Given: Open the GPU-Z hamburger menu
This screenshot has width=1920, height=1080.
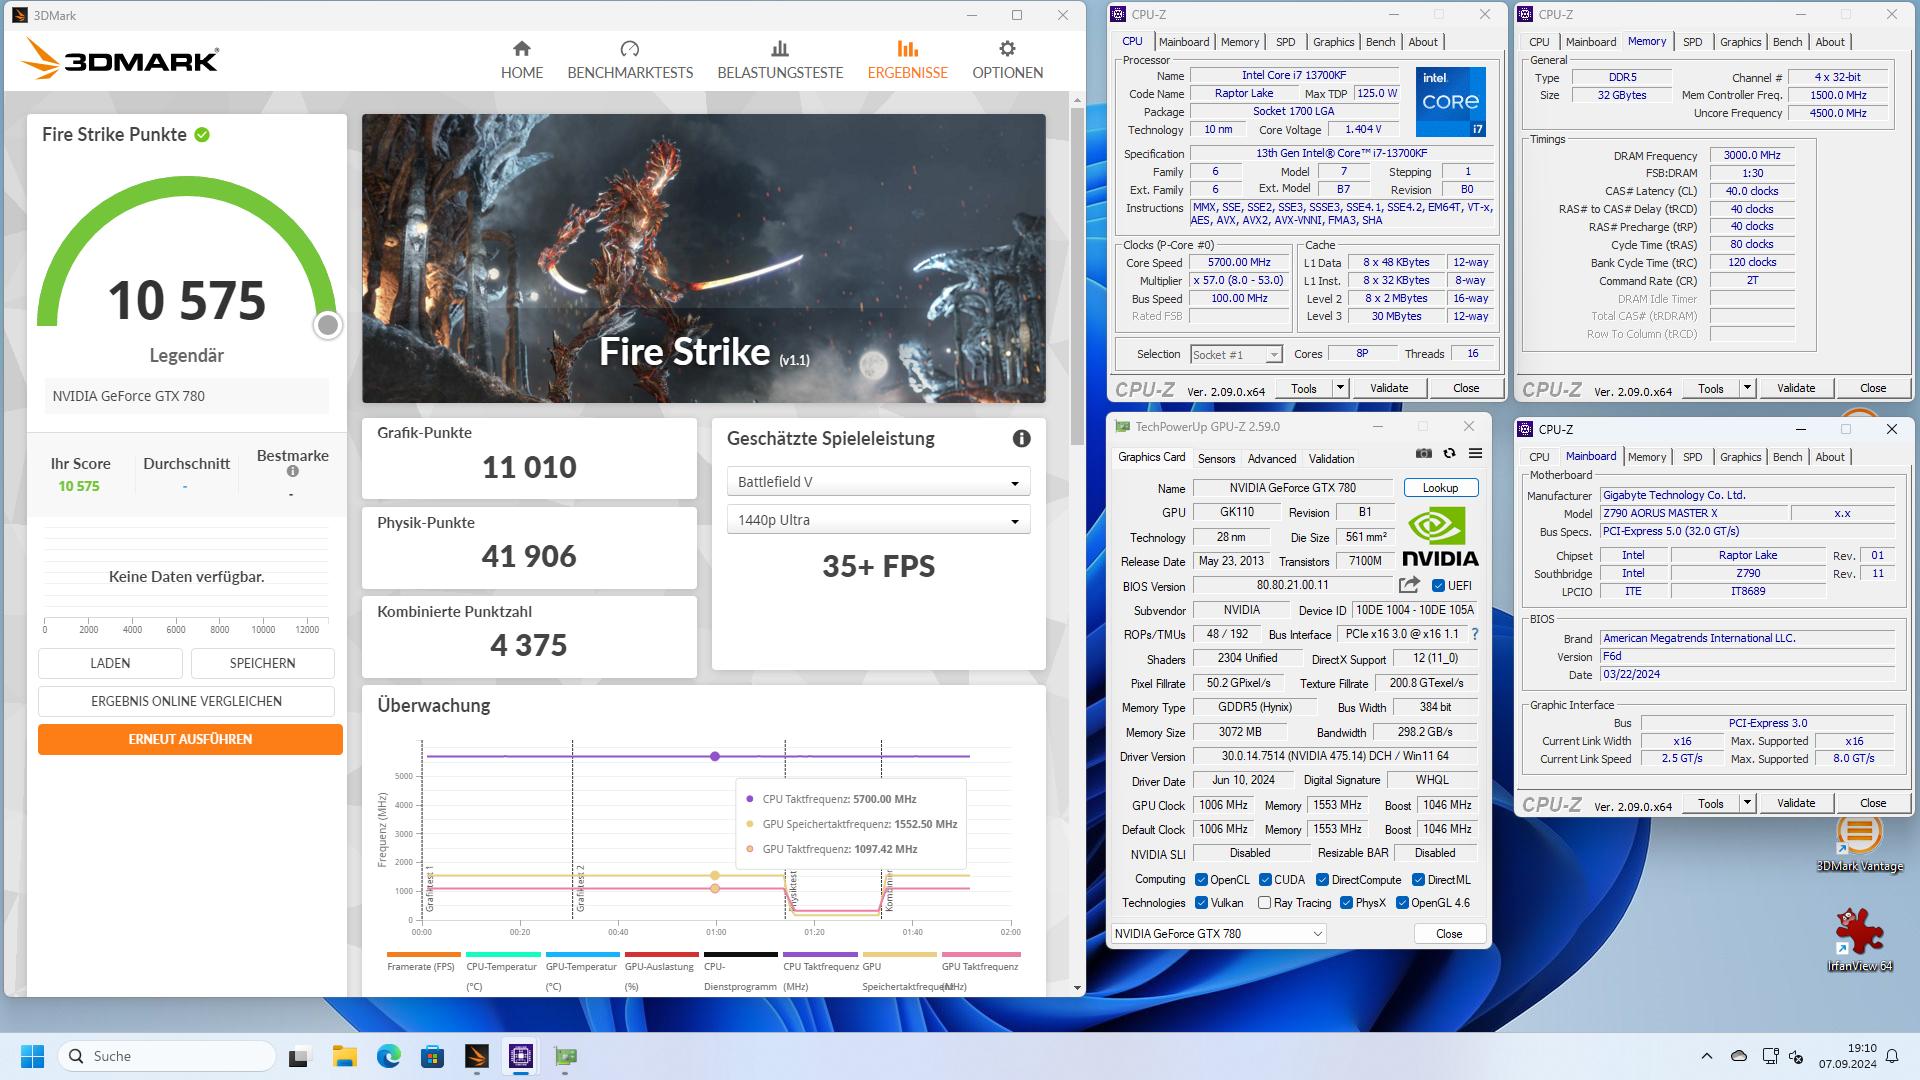Looking at the screenshot, I should click(1475, 453).
